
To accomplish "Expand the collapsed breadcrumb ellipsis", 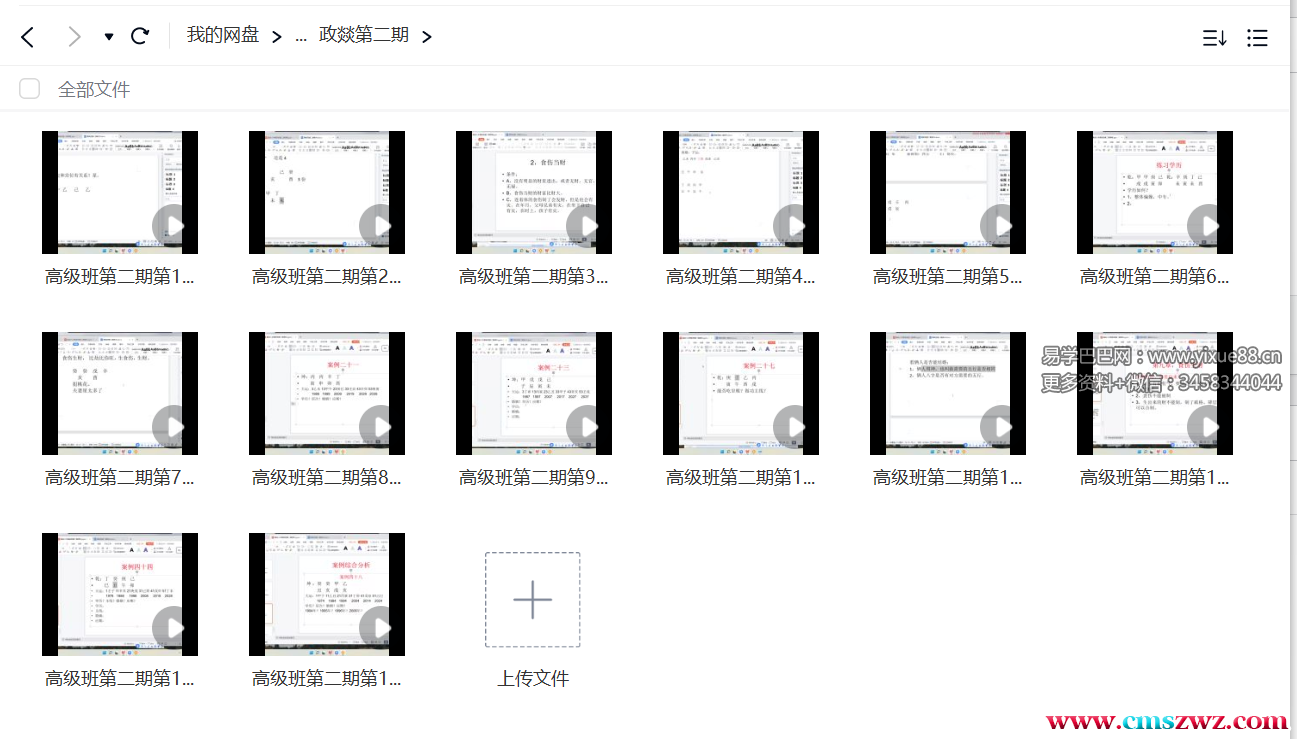I will click(301, 36).
